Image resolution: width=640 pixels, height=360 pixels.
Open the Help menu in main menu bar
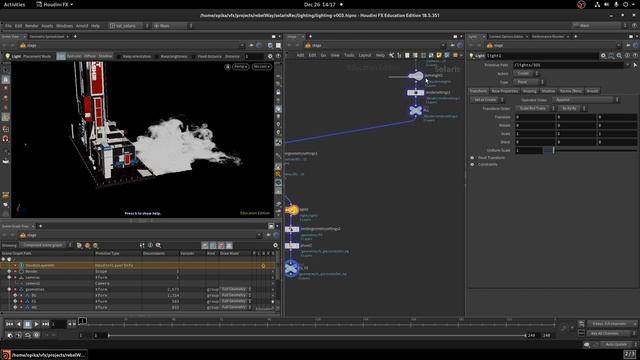(95, 26)
